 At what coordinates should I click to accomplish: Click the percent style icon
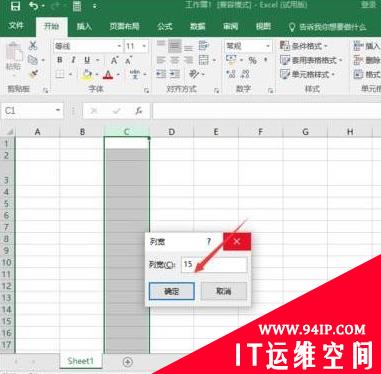click(x=252, y=60)
